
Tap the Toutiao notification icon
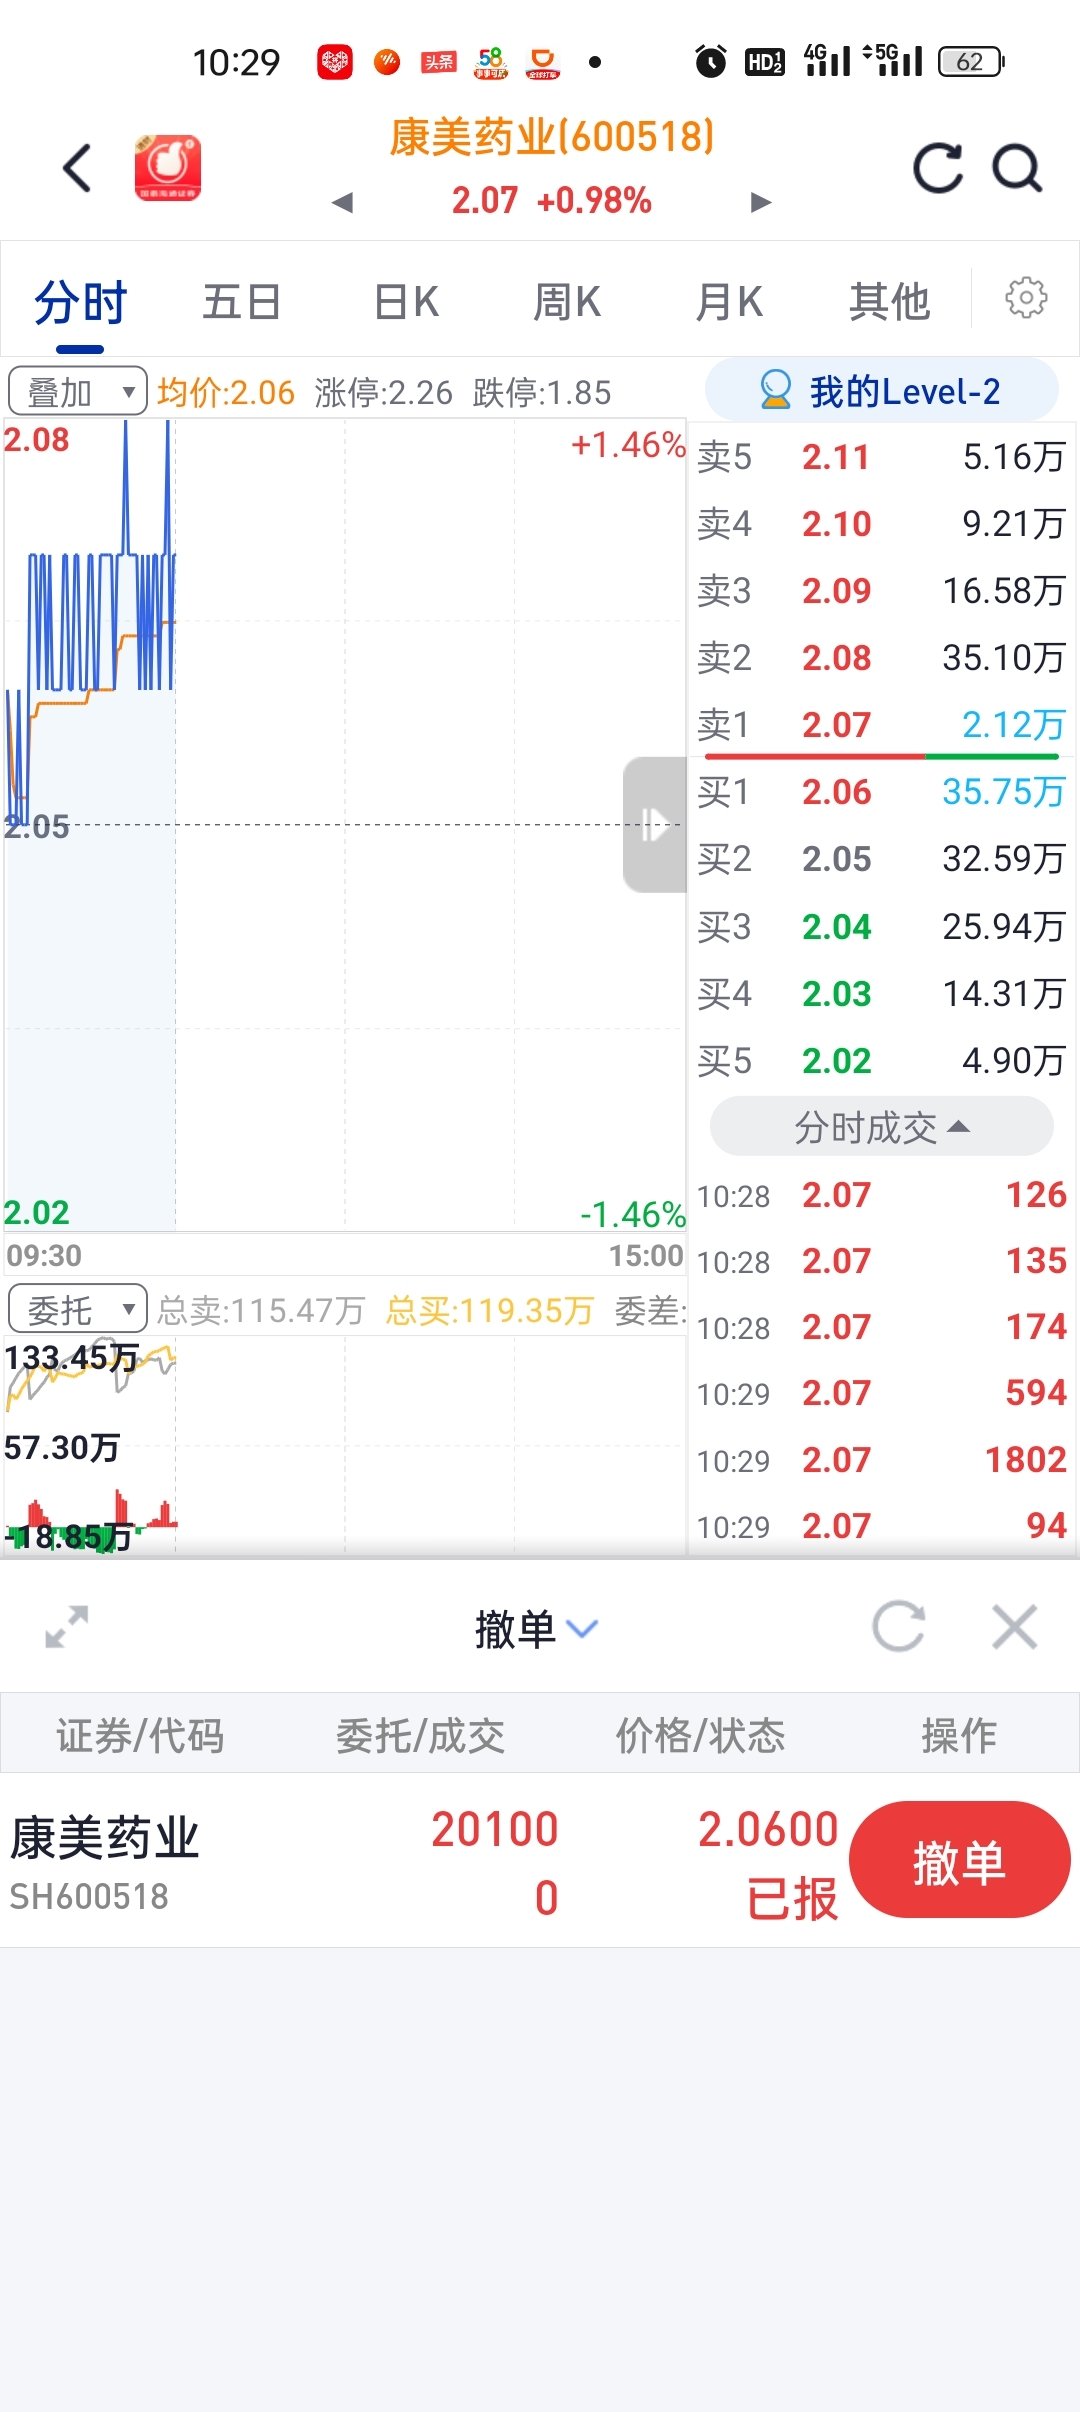tap(439, 62)
